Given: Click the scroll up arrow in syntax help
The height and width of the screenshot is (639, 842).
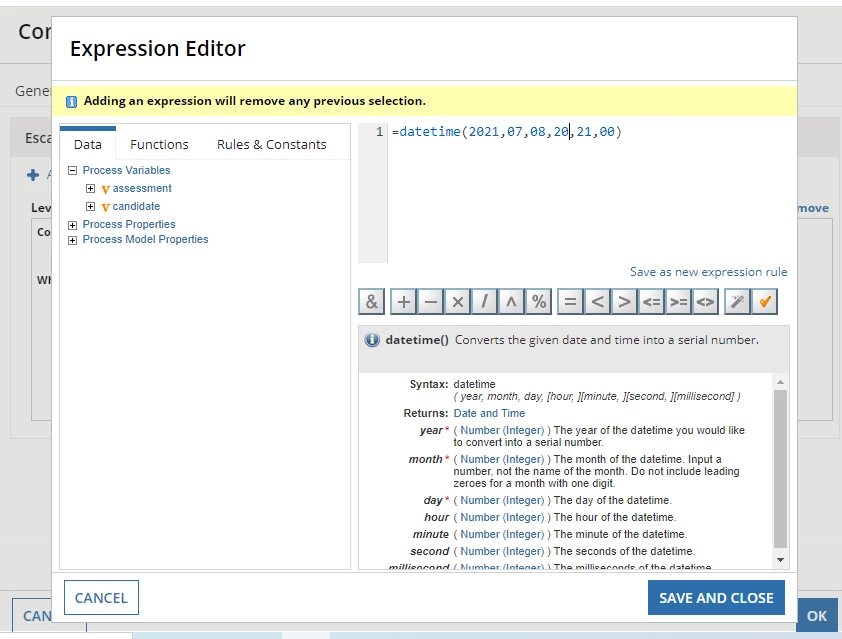Looking at the screenshot, I should coord(780,382).
